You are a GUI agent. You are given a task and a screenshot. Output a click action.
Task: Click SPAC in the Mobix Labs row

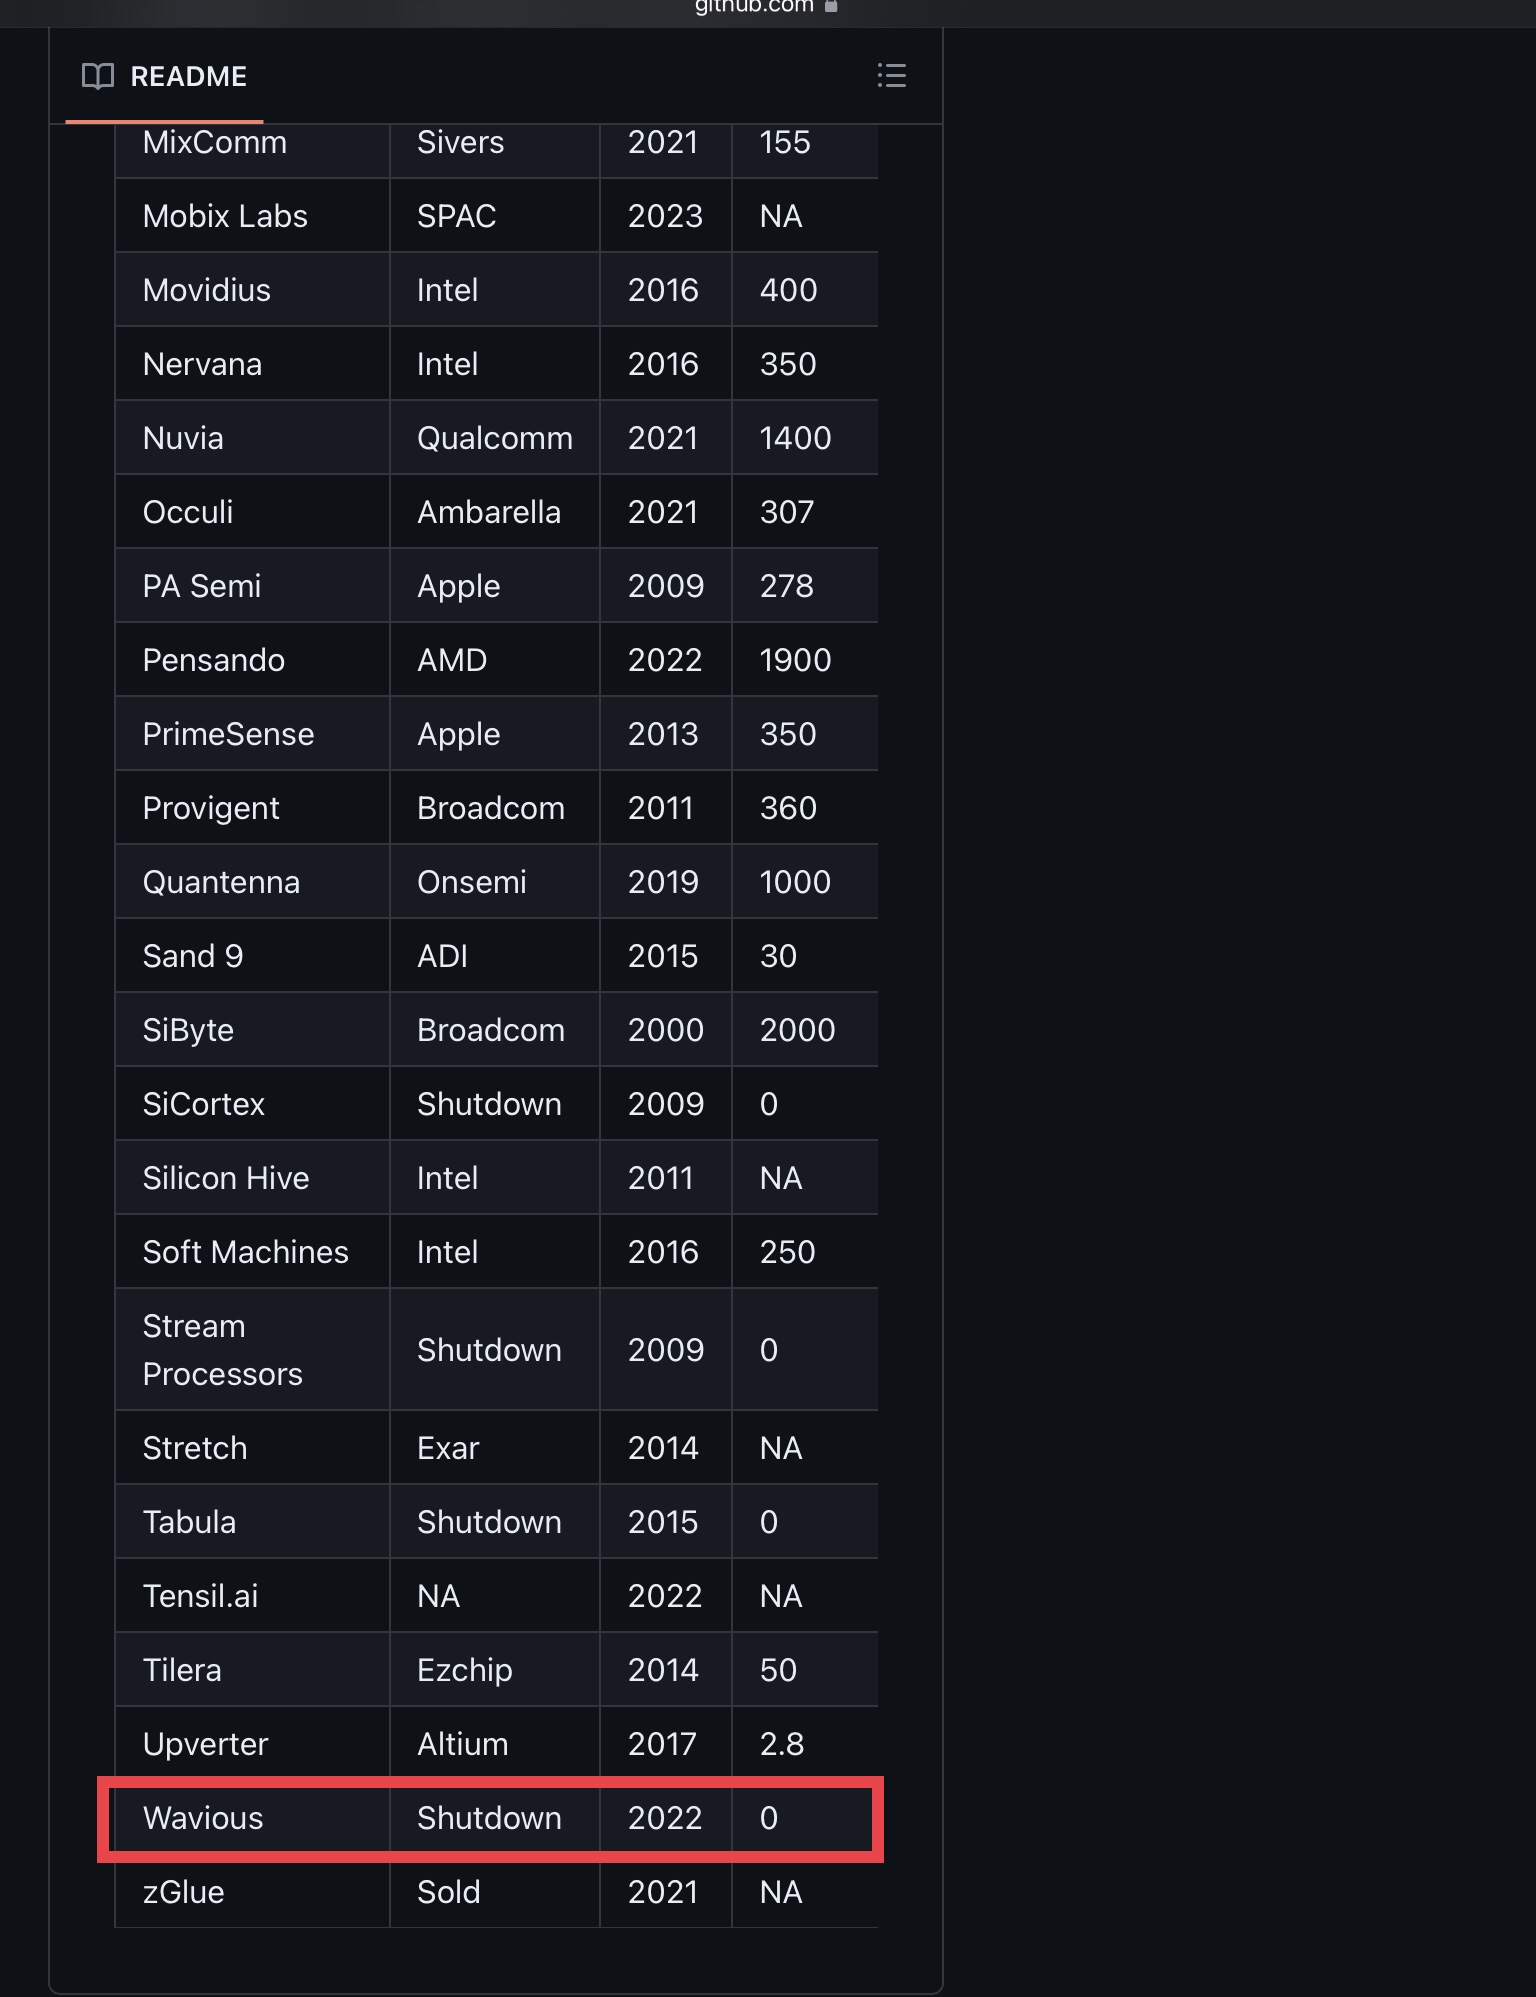[456, 216]
